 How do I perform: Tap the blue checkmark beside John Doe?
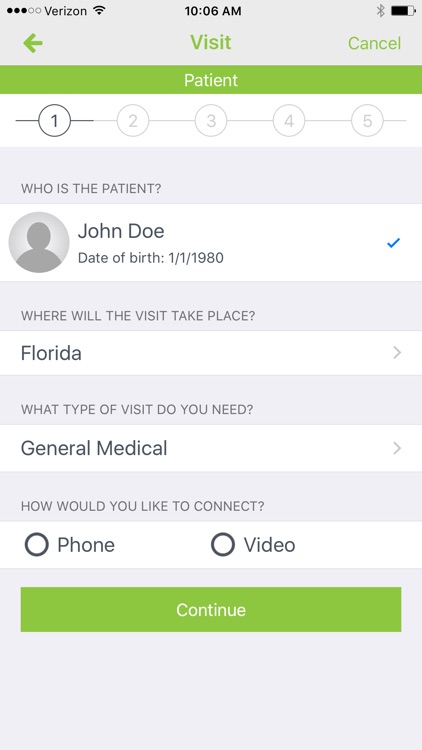pyautogui.click(x=393, y=243)
